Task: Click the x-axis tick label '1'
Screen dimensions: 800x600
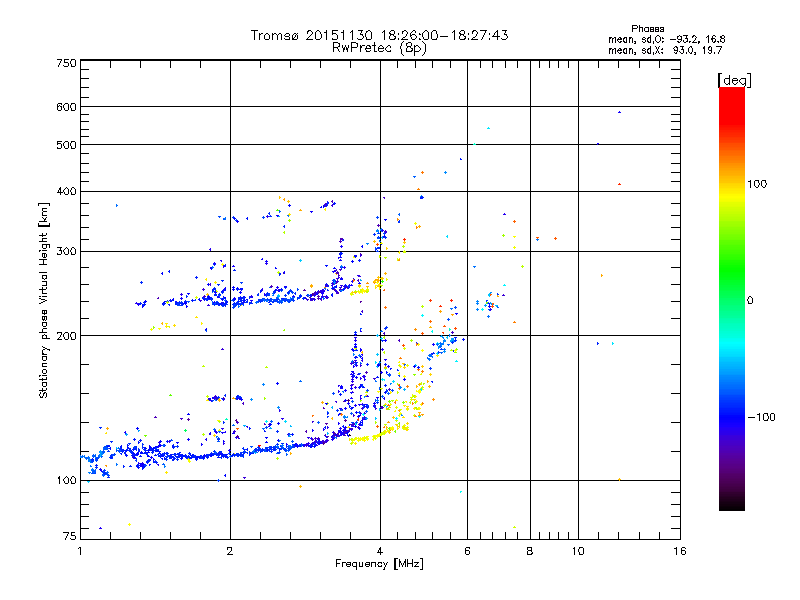Action: pos(80,551)
